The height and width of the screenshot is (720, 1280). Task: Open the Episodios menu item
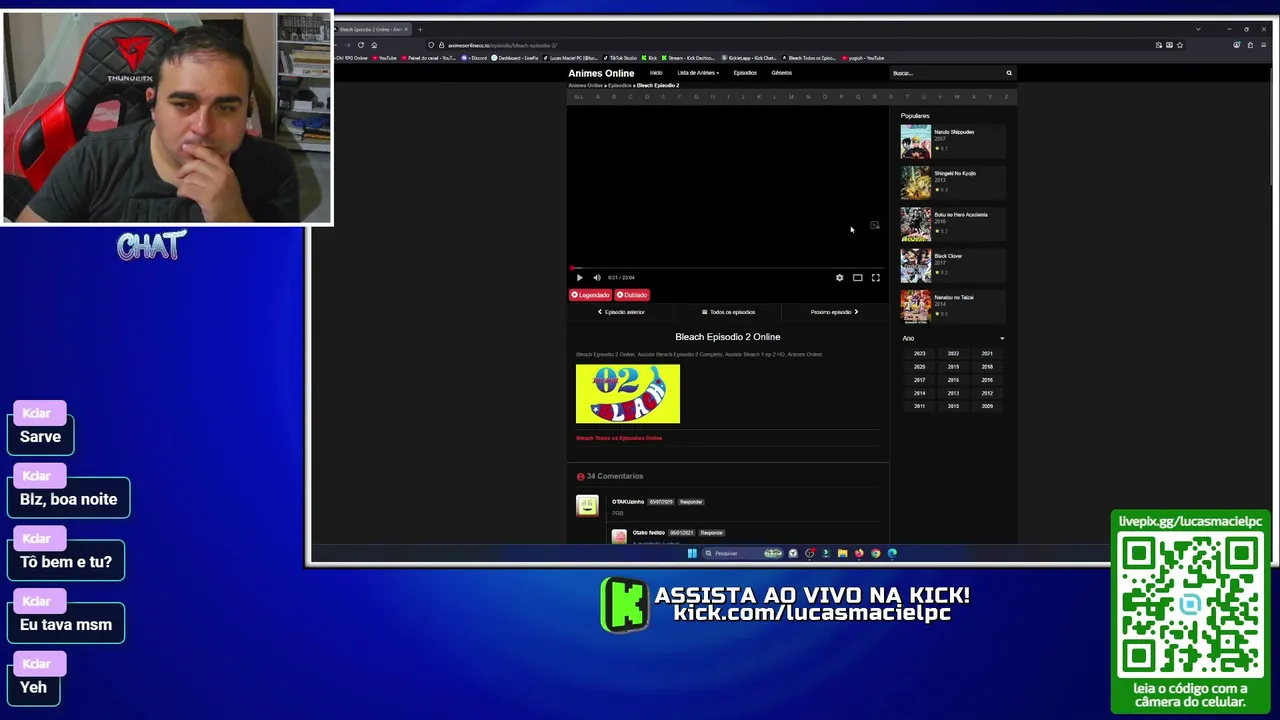click(x=745, y=73)
